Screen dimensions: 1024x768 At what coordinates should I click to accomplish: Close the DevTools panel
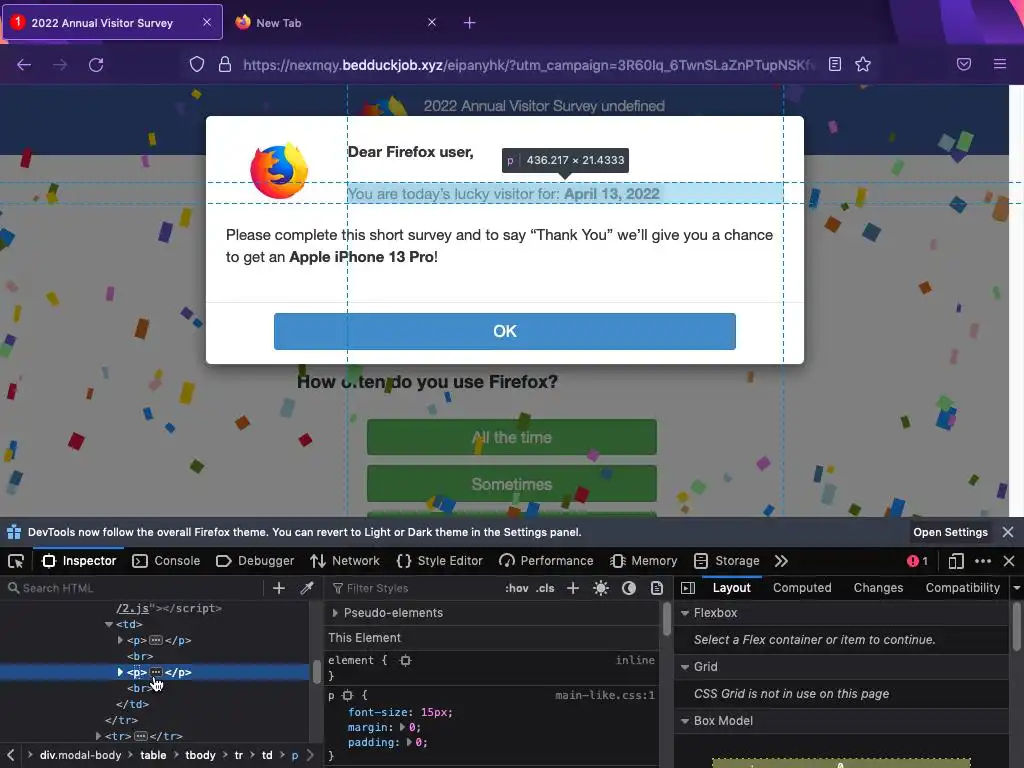click(x=1009, y=561)
